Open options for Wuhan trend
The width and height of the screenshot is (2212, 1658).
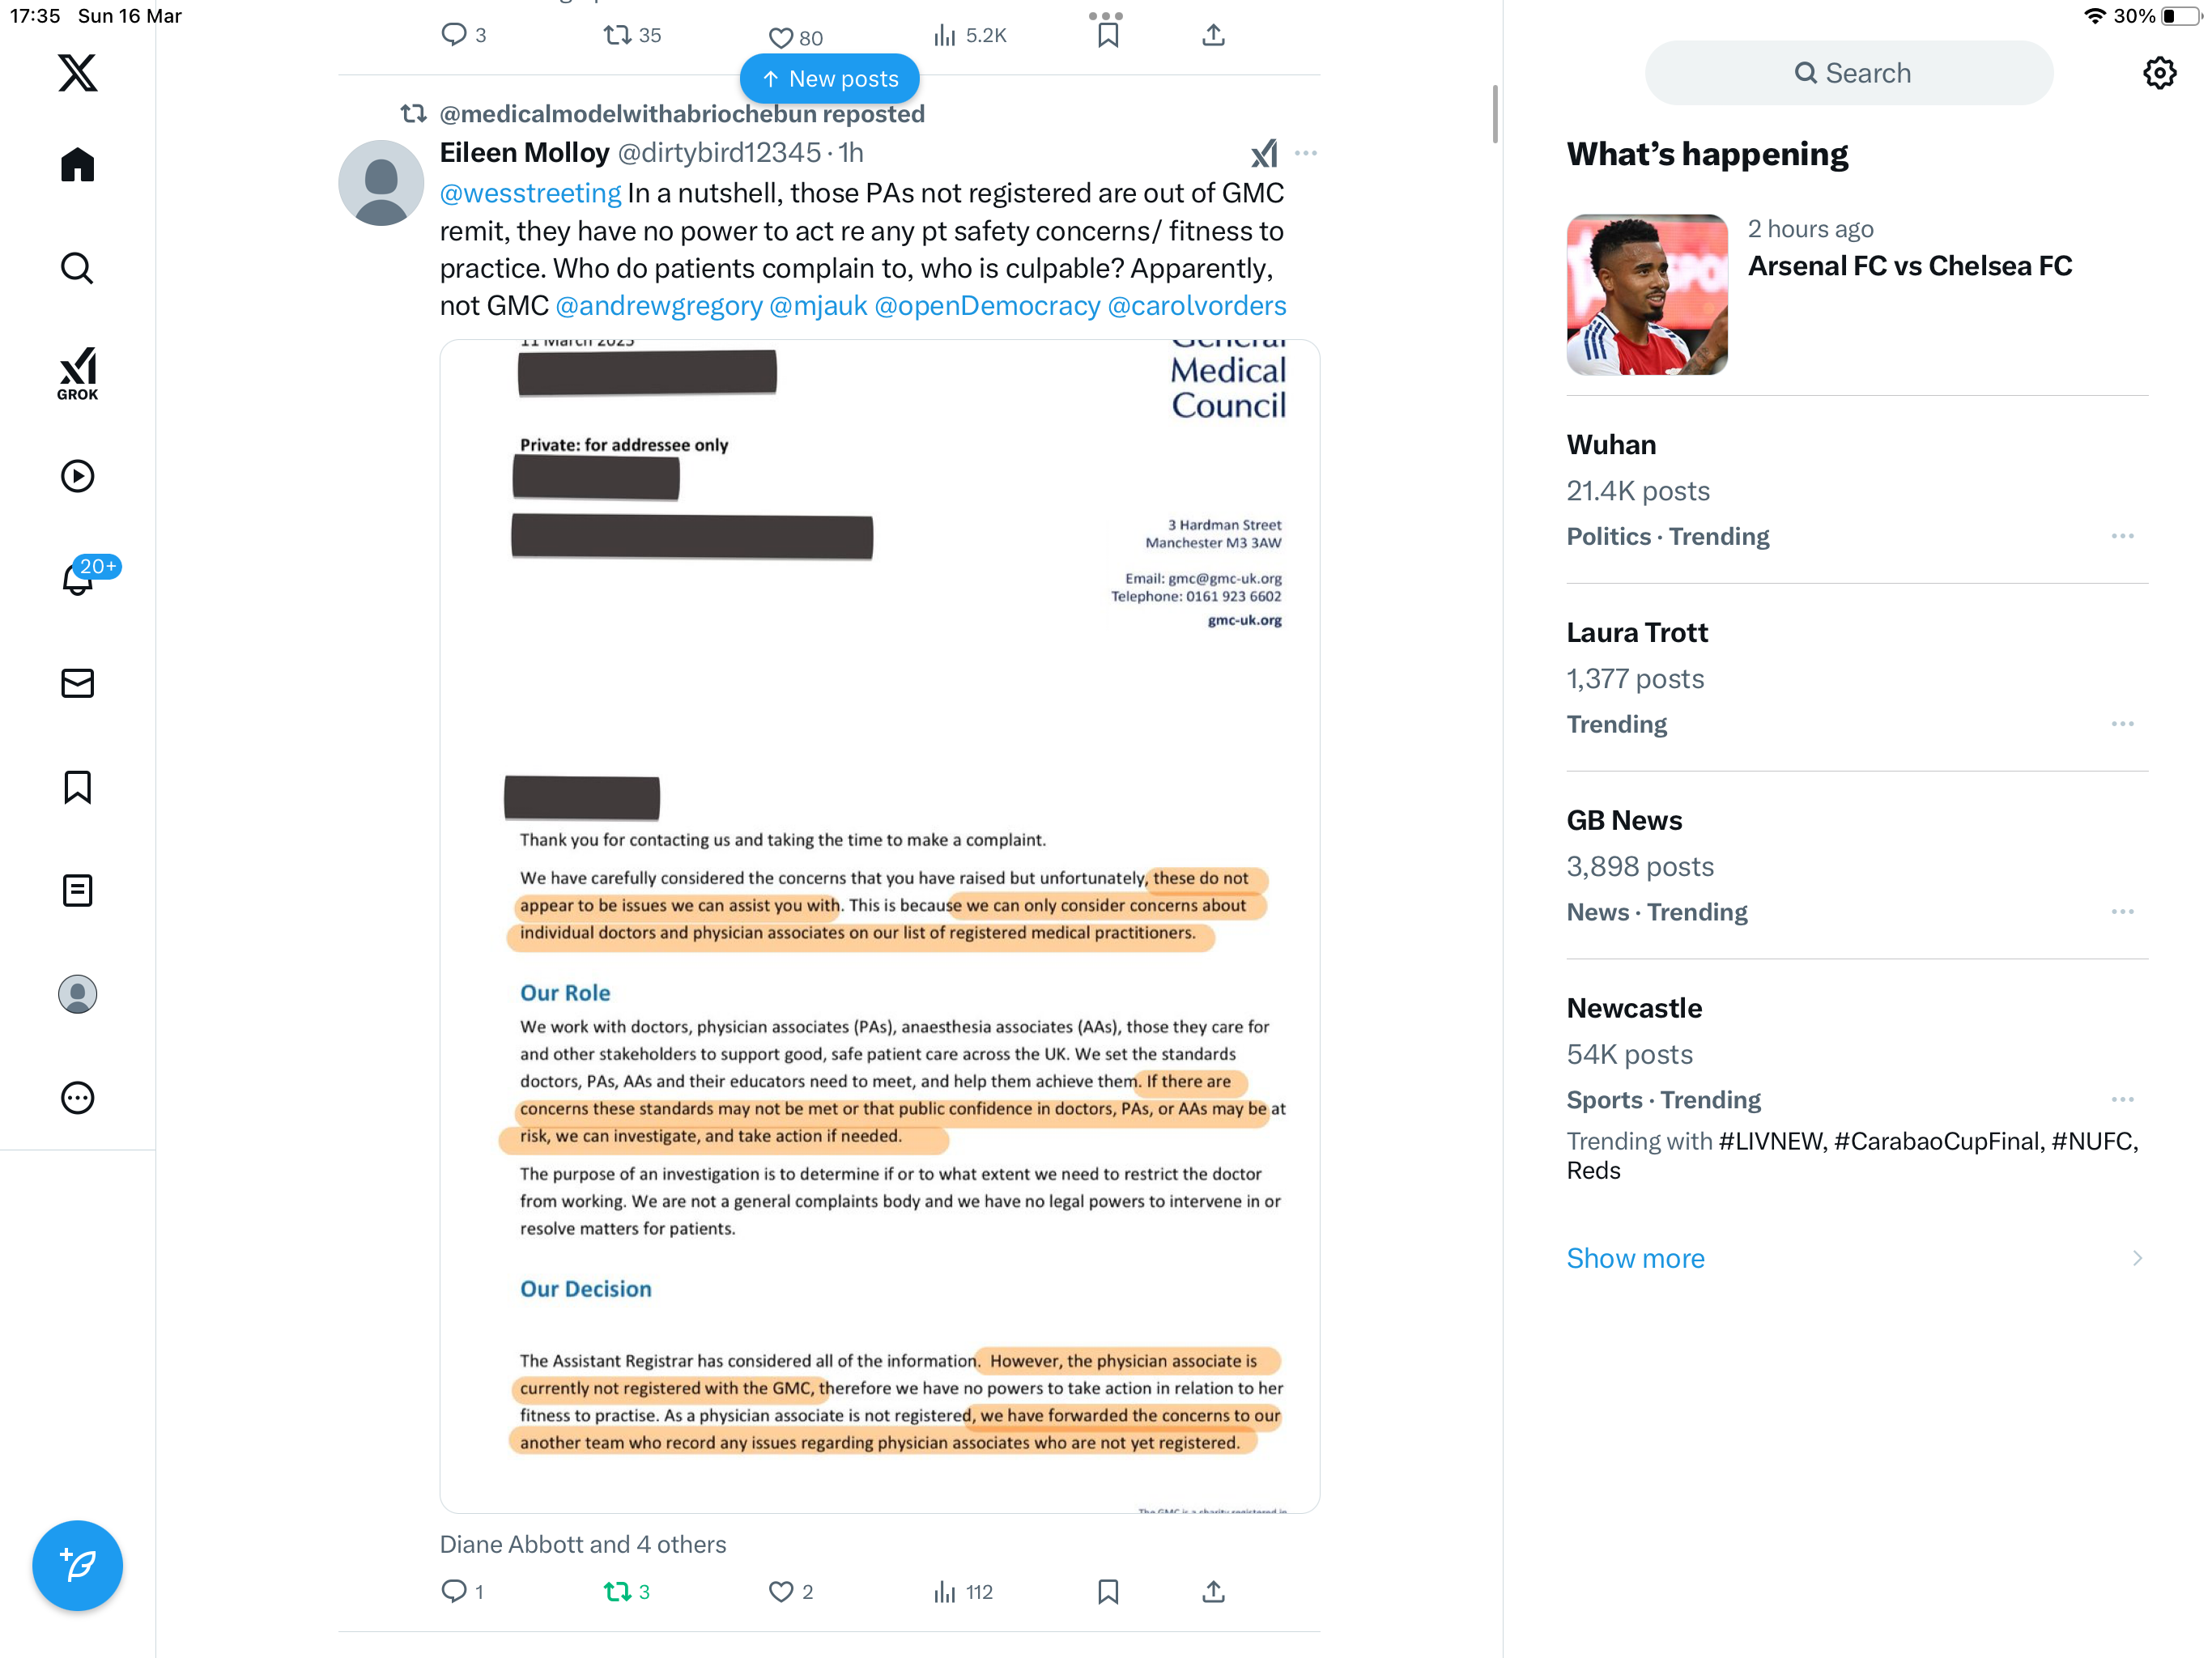click(2123, 536)
